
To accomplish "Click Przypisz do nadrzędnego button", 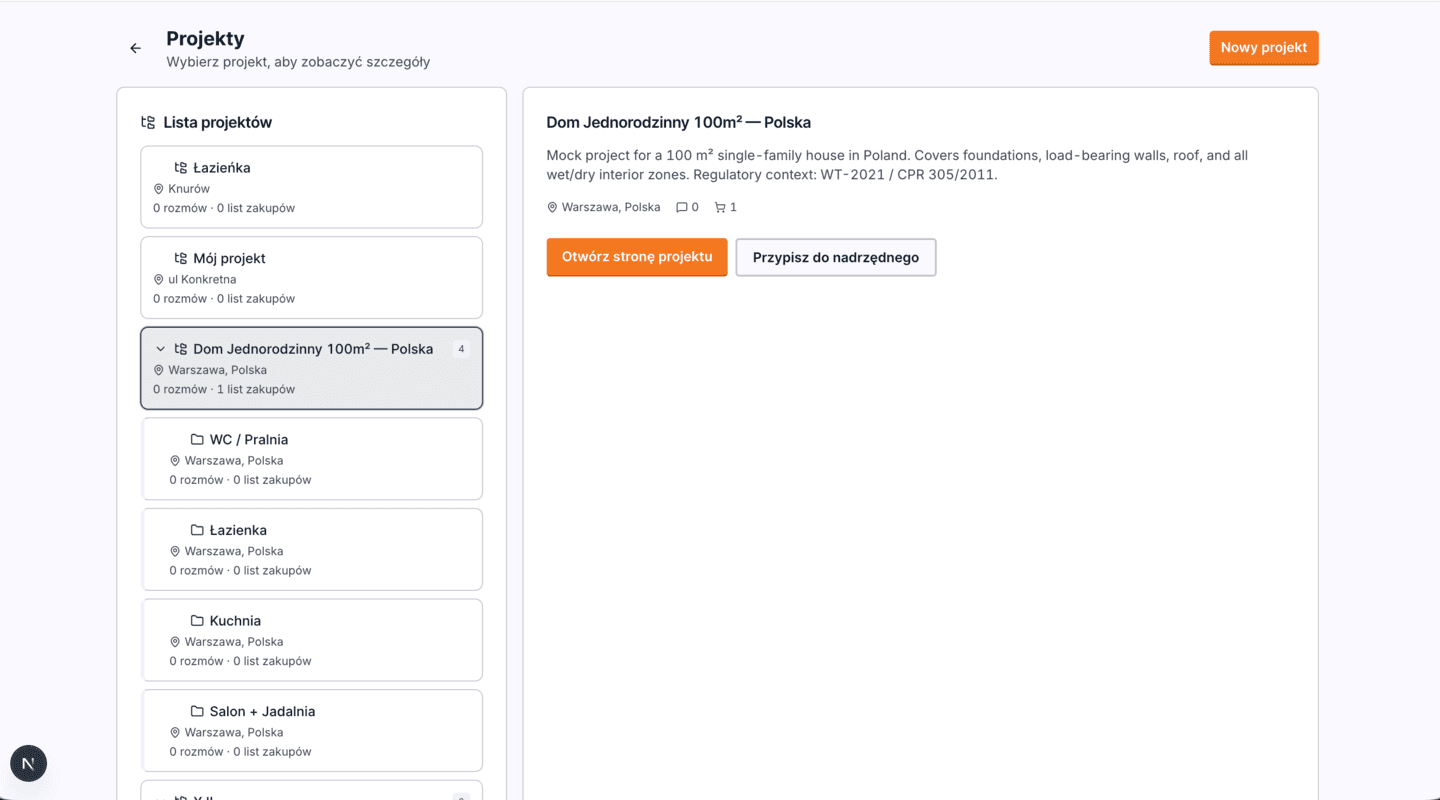I will [836, 257].
